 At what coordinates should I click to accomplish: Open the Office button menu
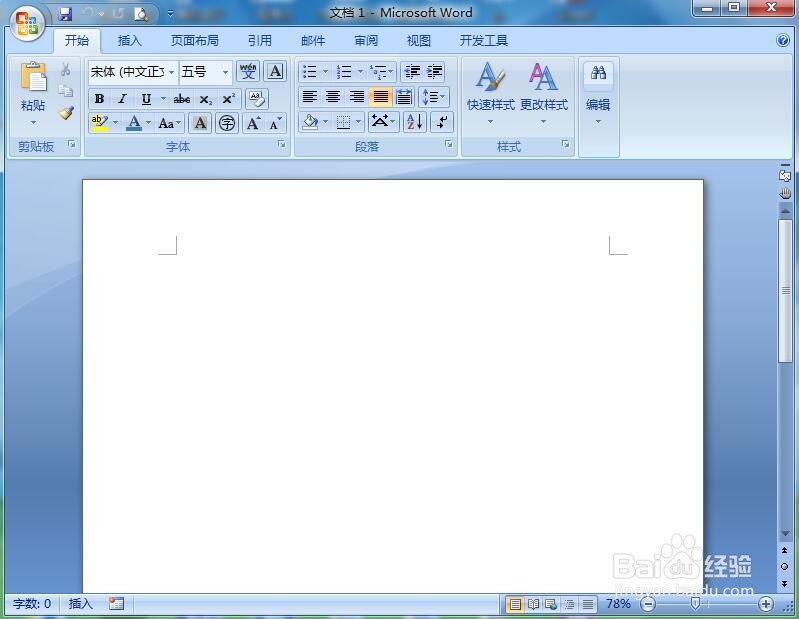click(27, 23)
